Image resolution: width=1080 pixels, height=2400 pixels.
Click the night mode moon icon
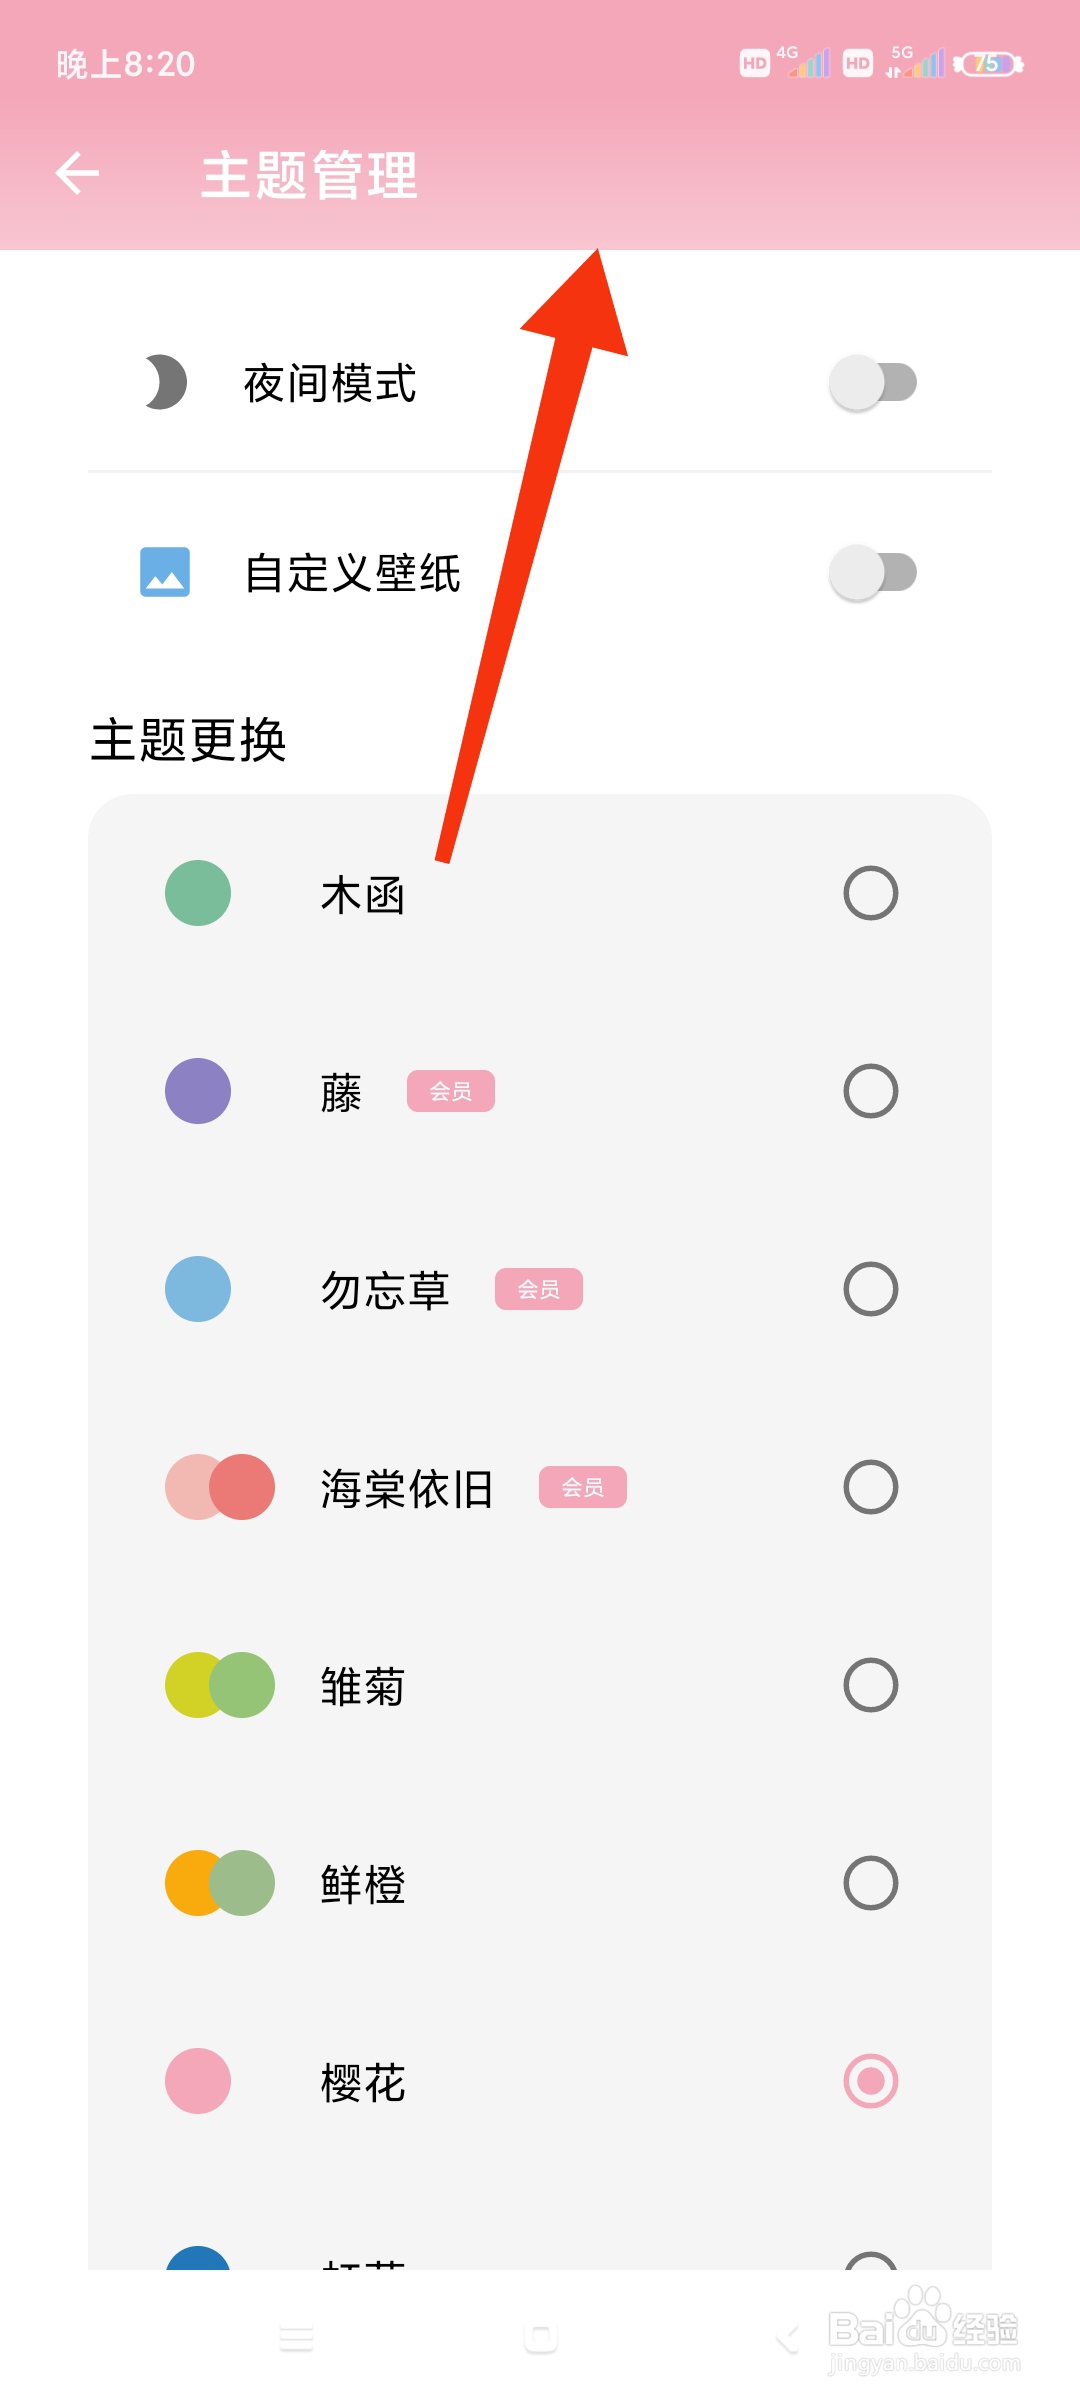(x=165, y=382)
